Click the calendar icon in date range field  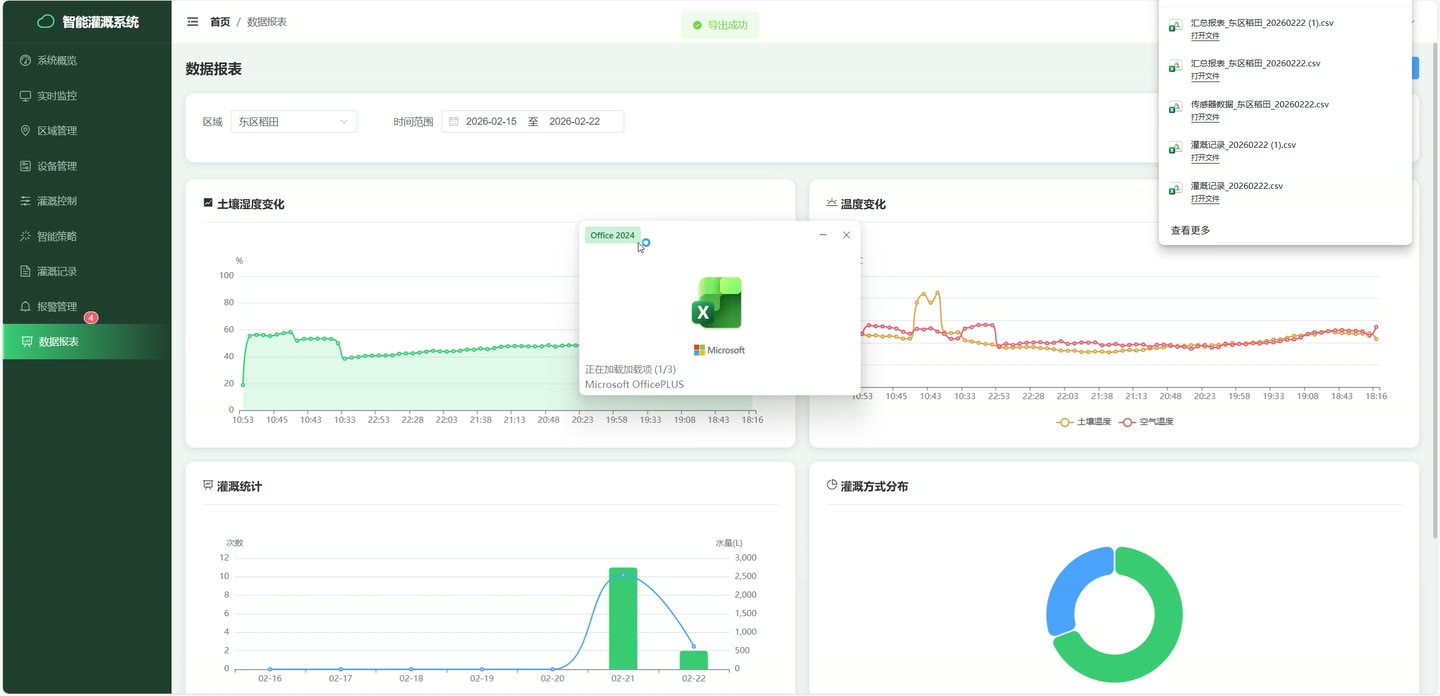[x=454, y=122]
